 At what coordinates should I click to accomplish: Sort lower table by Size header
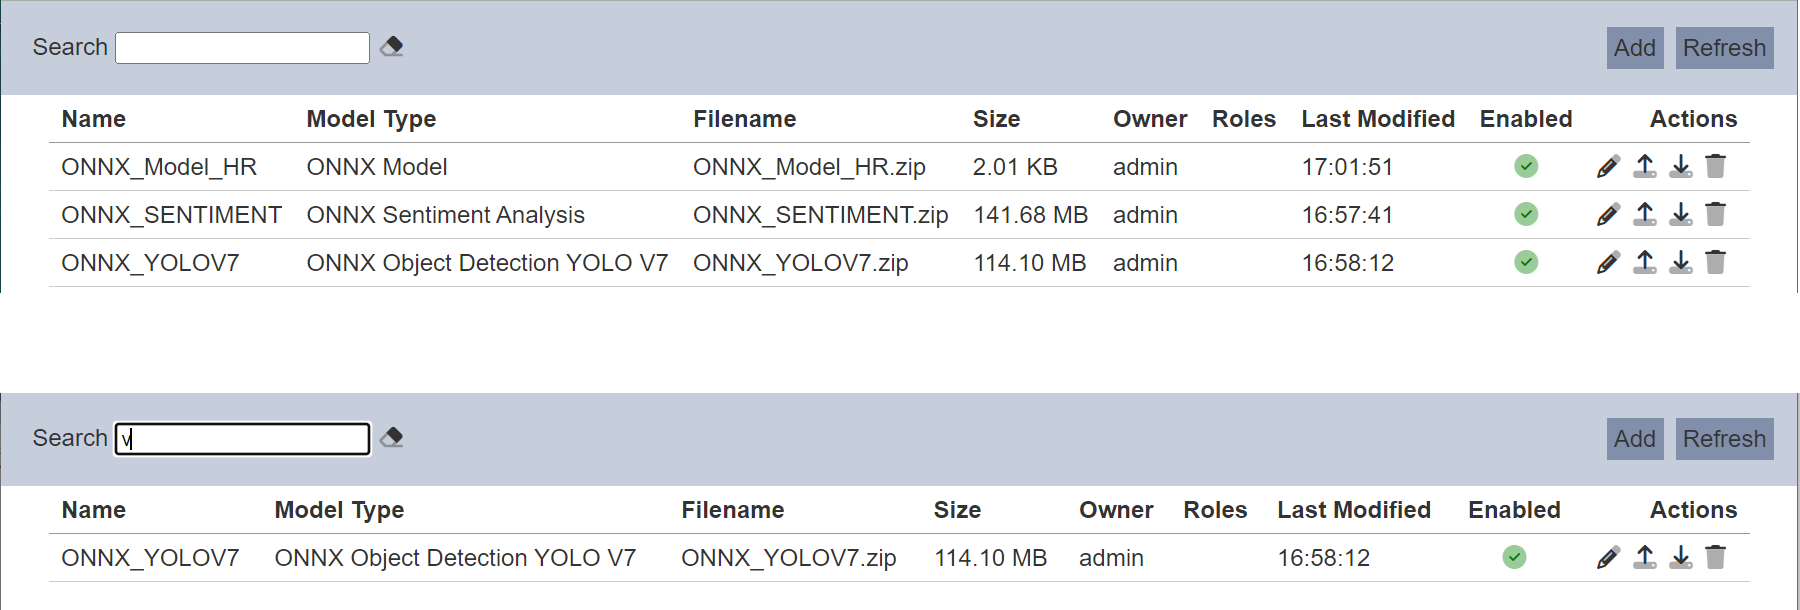[x=958, y=510]
